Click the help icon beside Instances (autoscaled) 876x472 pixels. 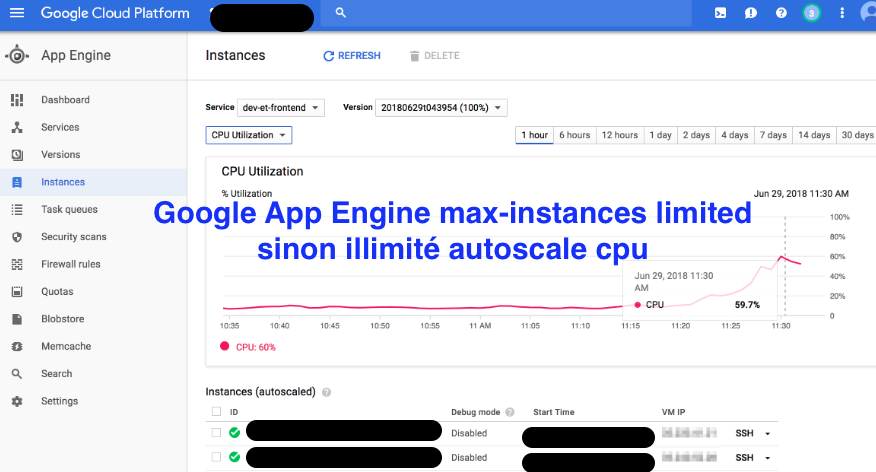click(x=326, y=392)
